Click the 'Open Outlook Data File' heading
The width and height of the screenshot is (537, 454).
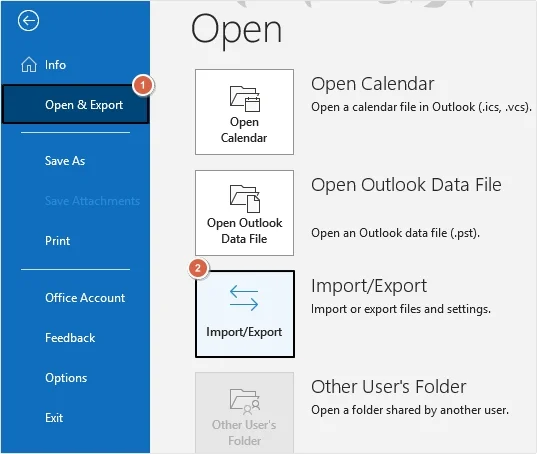(406, 185)
